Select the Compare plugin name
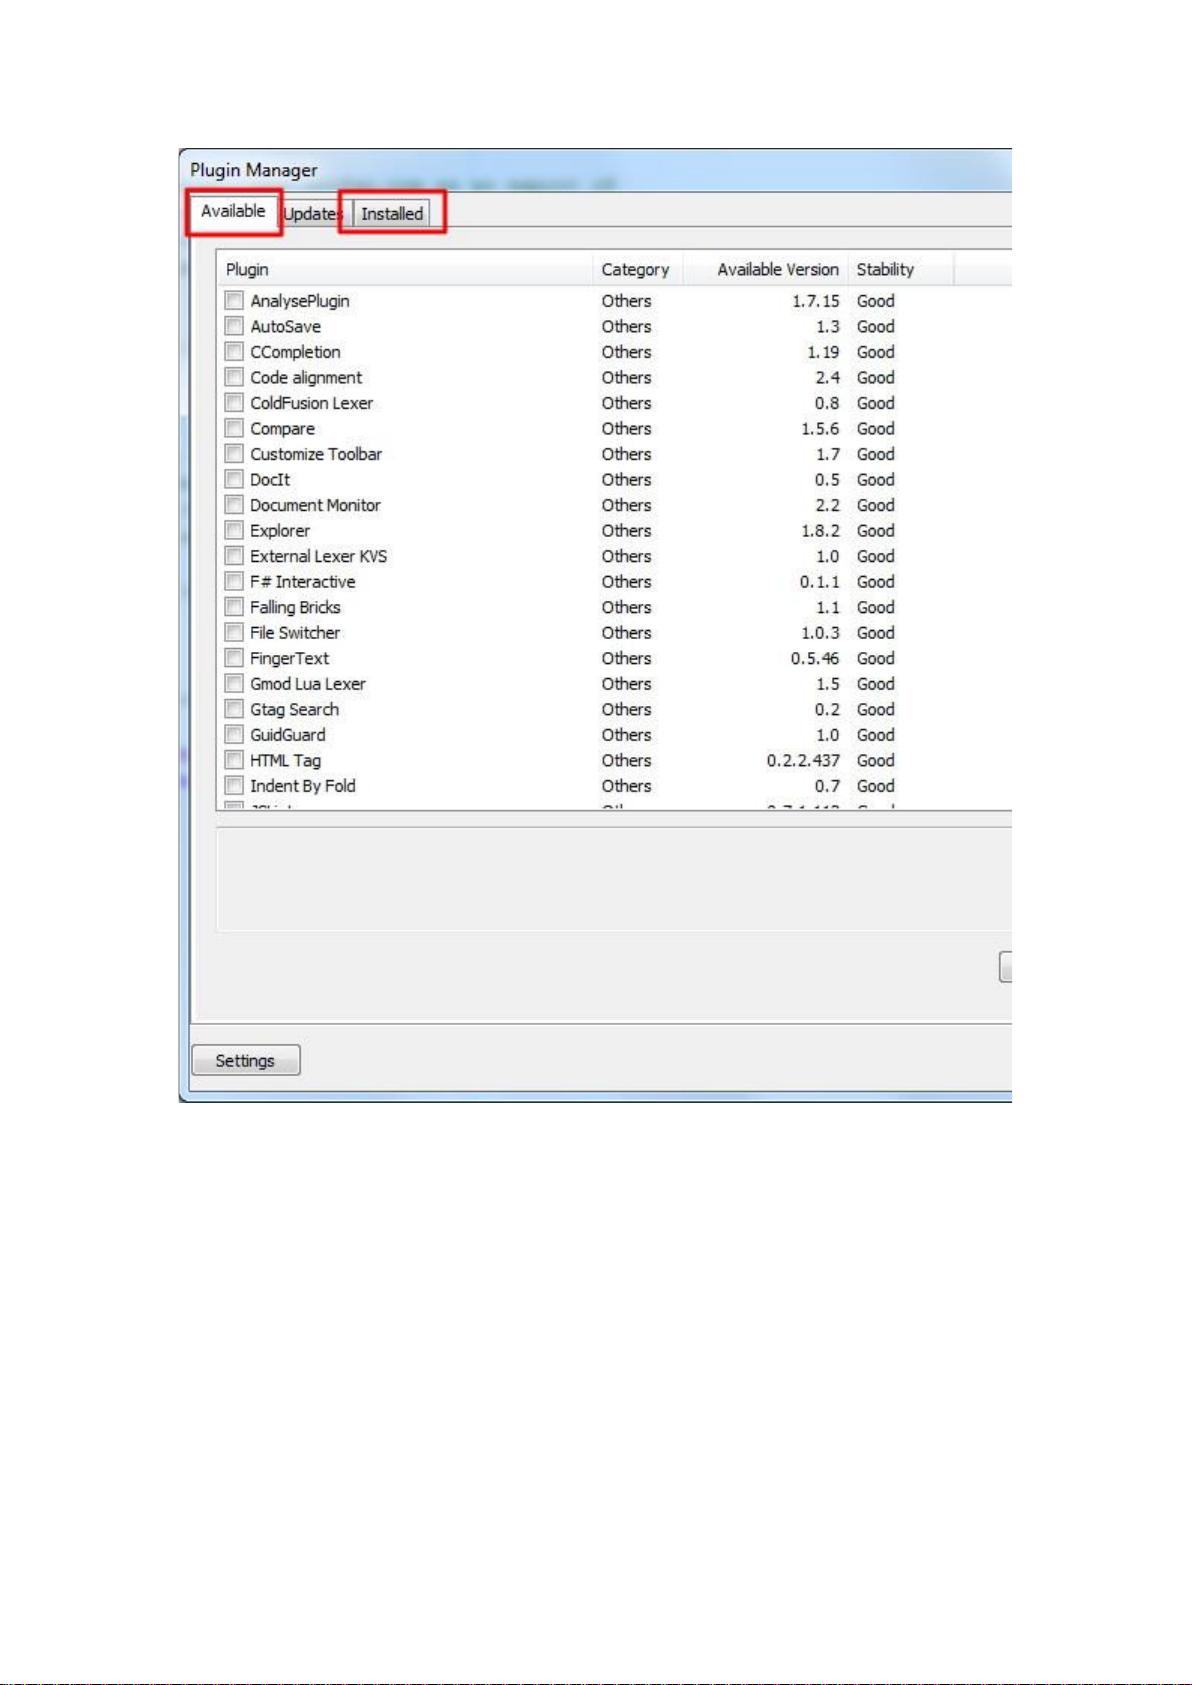The image size is (1192, 1685). pyautogui.click(x=282, y=429)
